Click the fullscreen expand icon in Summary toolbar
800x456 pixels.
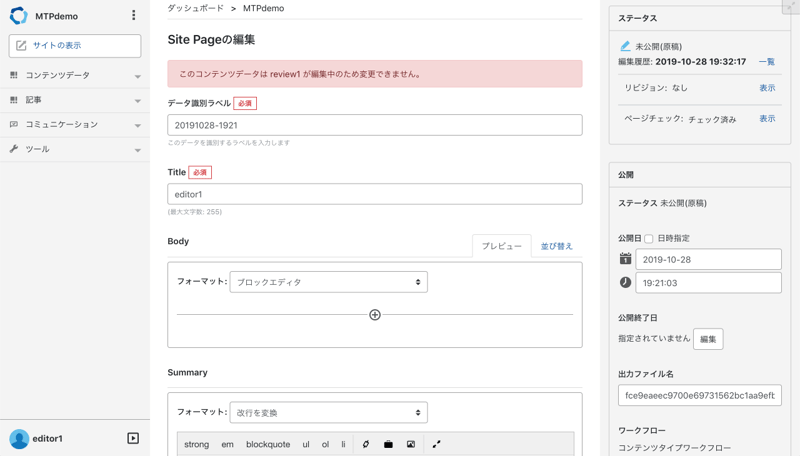pos(436,444)
